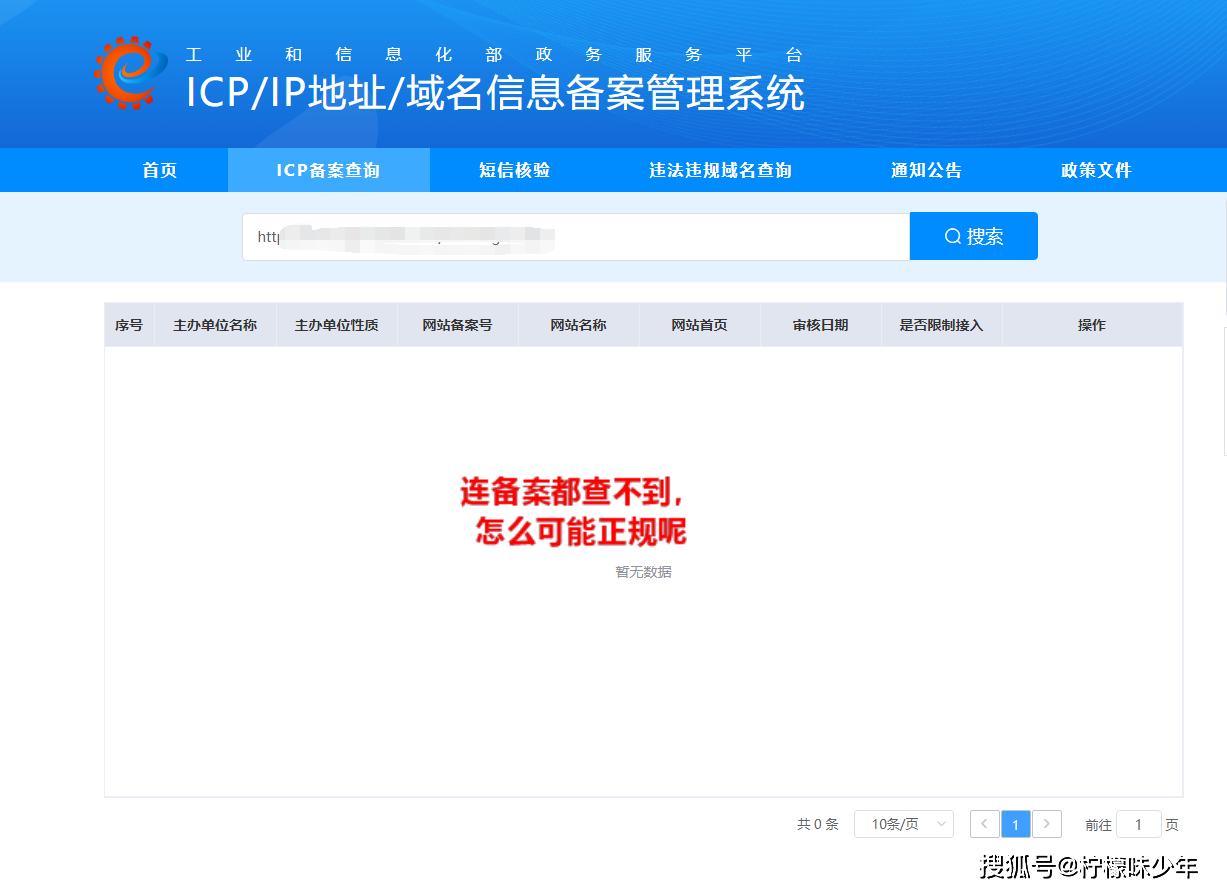Click inside the URL search input field
Image resolution: width=1227 pixels, height=893 pixels.
[x=575, y=236]
